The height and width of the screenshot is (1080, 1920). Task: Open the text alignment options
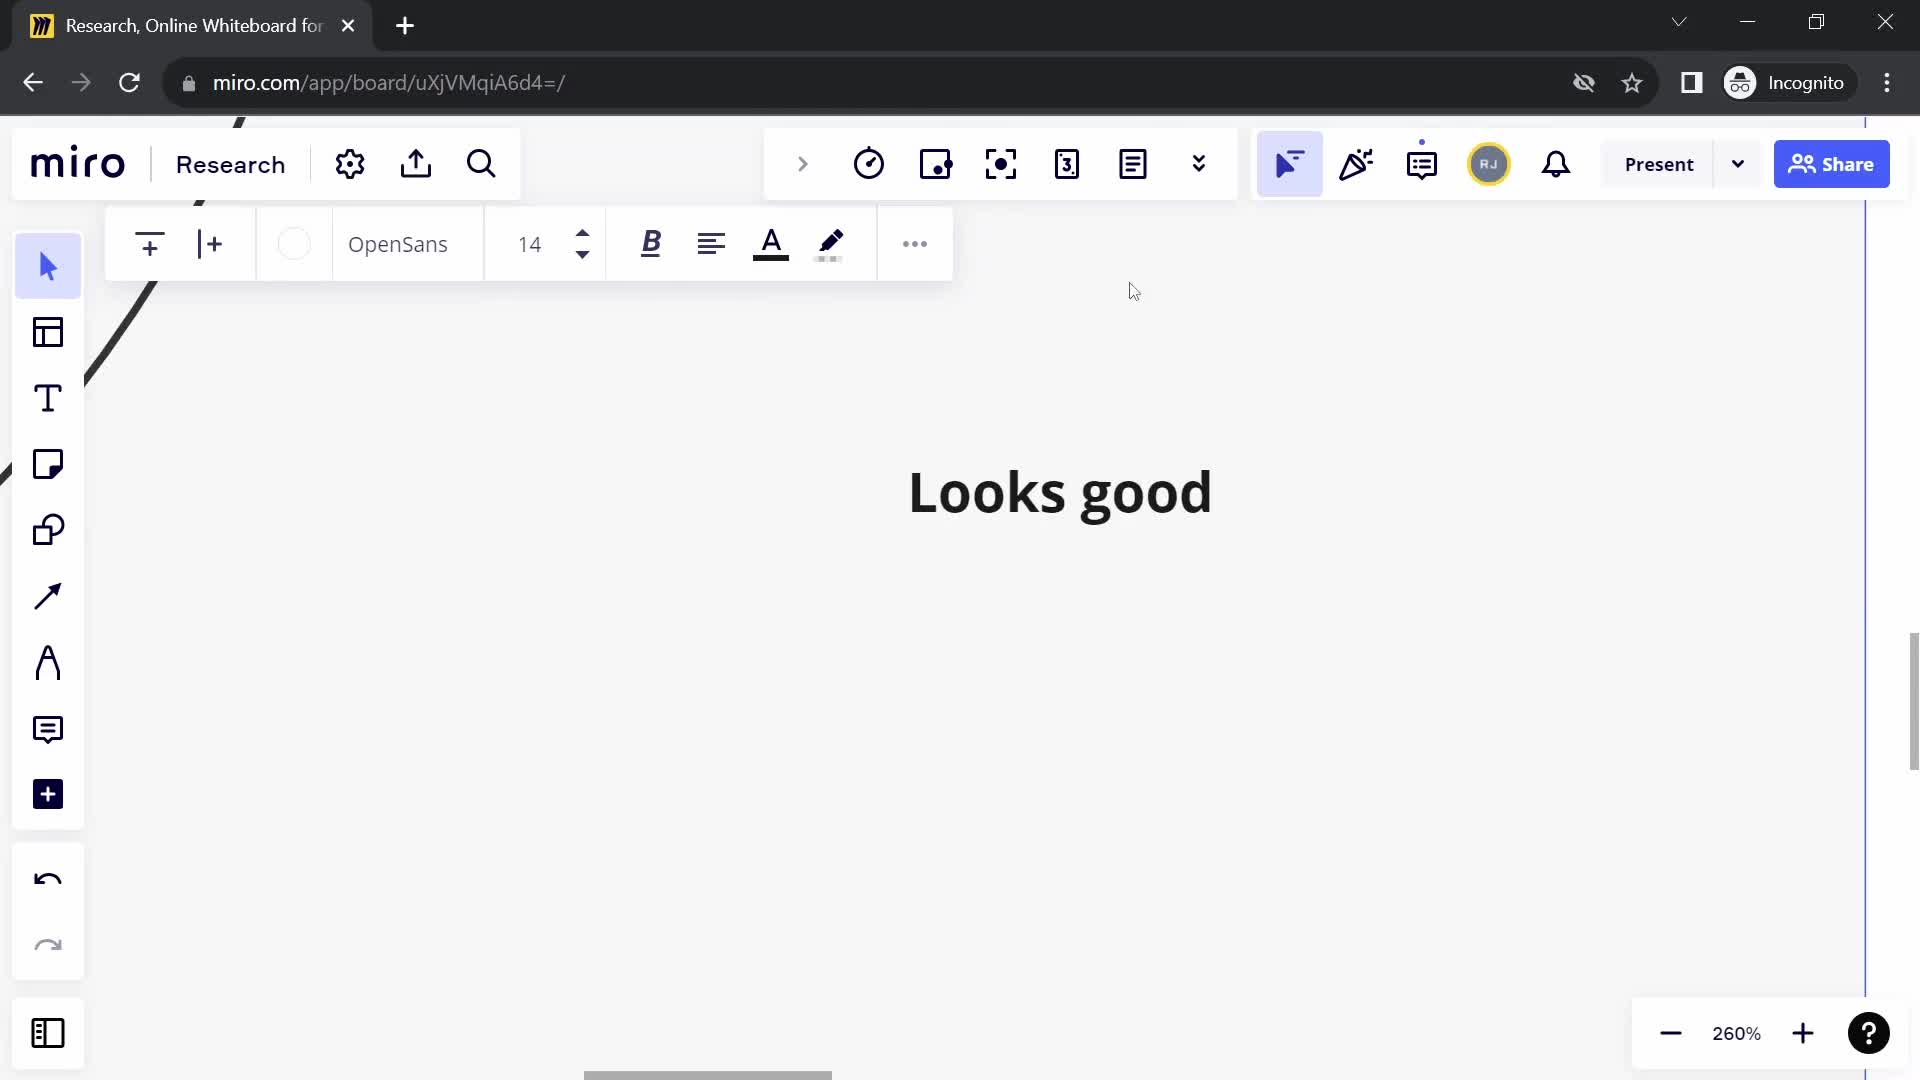pyautogui.click(x=712, y=244)
